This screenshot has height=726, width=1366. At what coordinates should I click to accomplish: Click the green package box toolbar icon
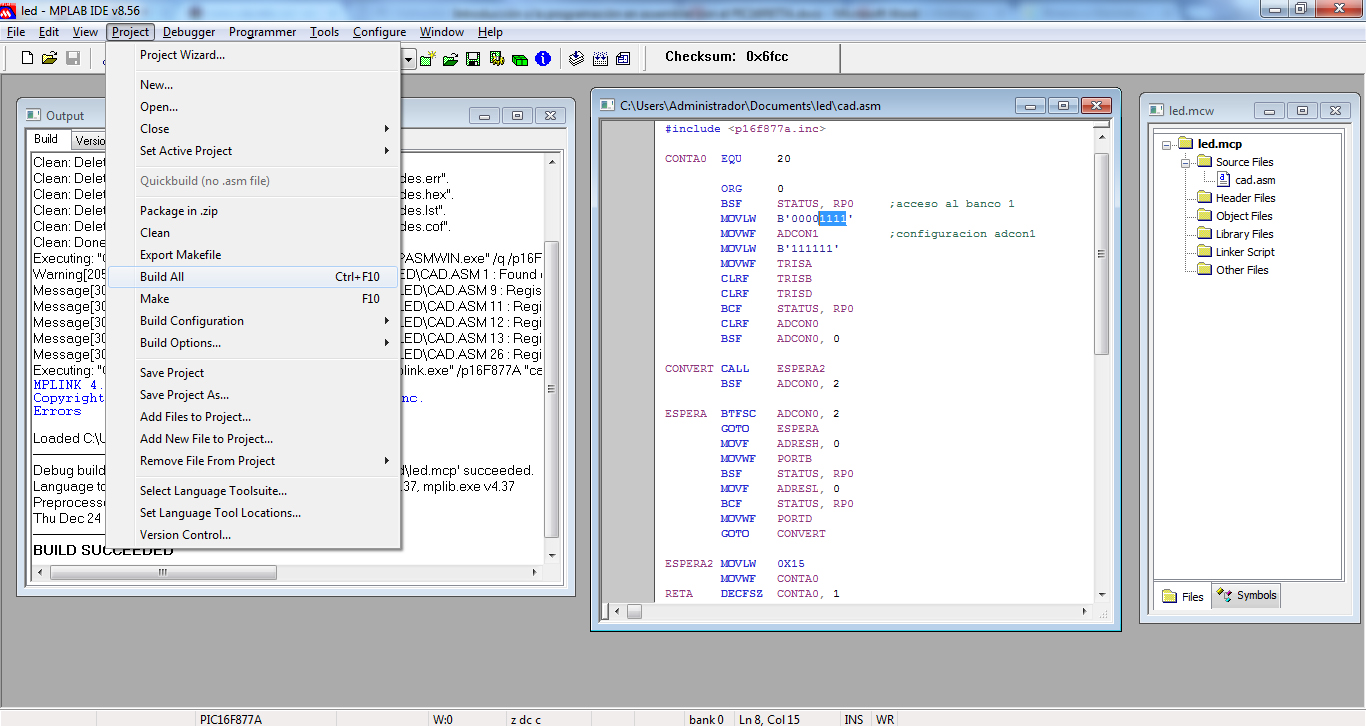point(520,58)
